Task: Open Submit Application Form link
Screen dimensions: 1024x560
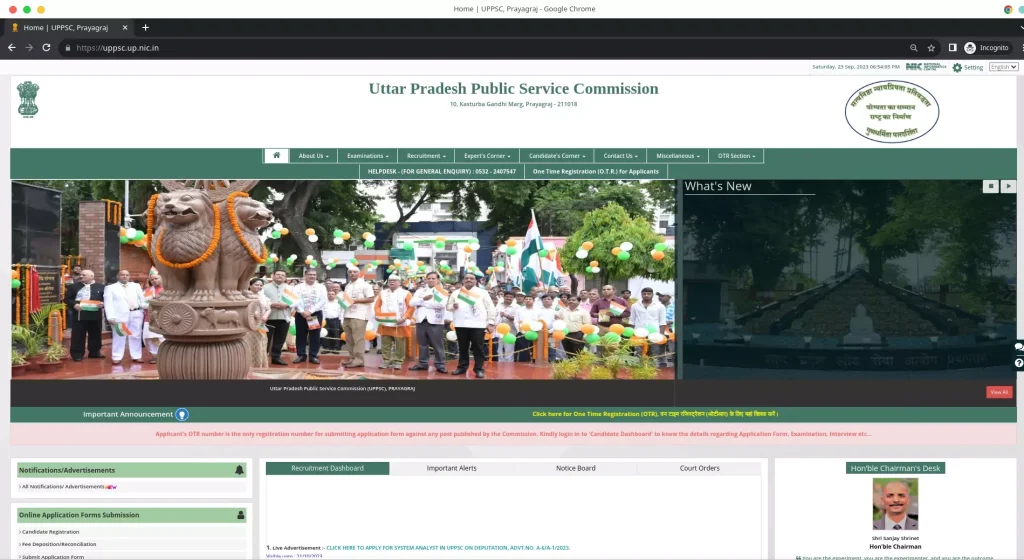Action: click(52, 557)
